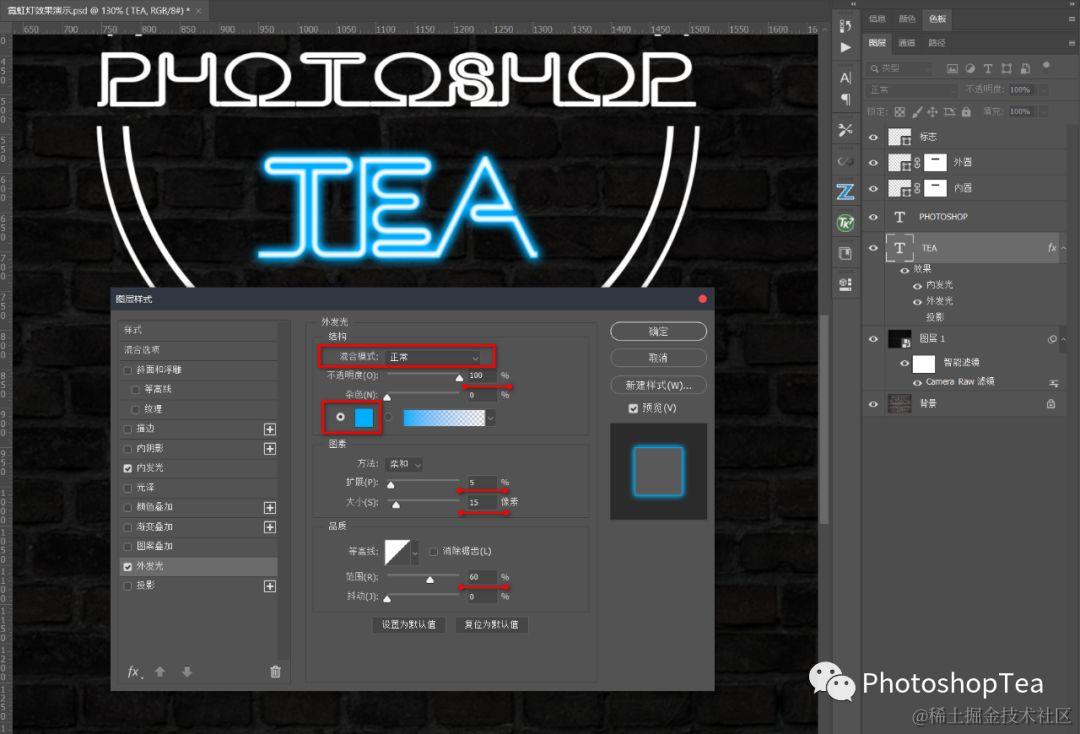This screenshot has height=734, width=1080.
Task: Click the lock position icon
Action: (x=933, y=112)
